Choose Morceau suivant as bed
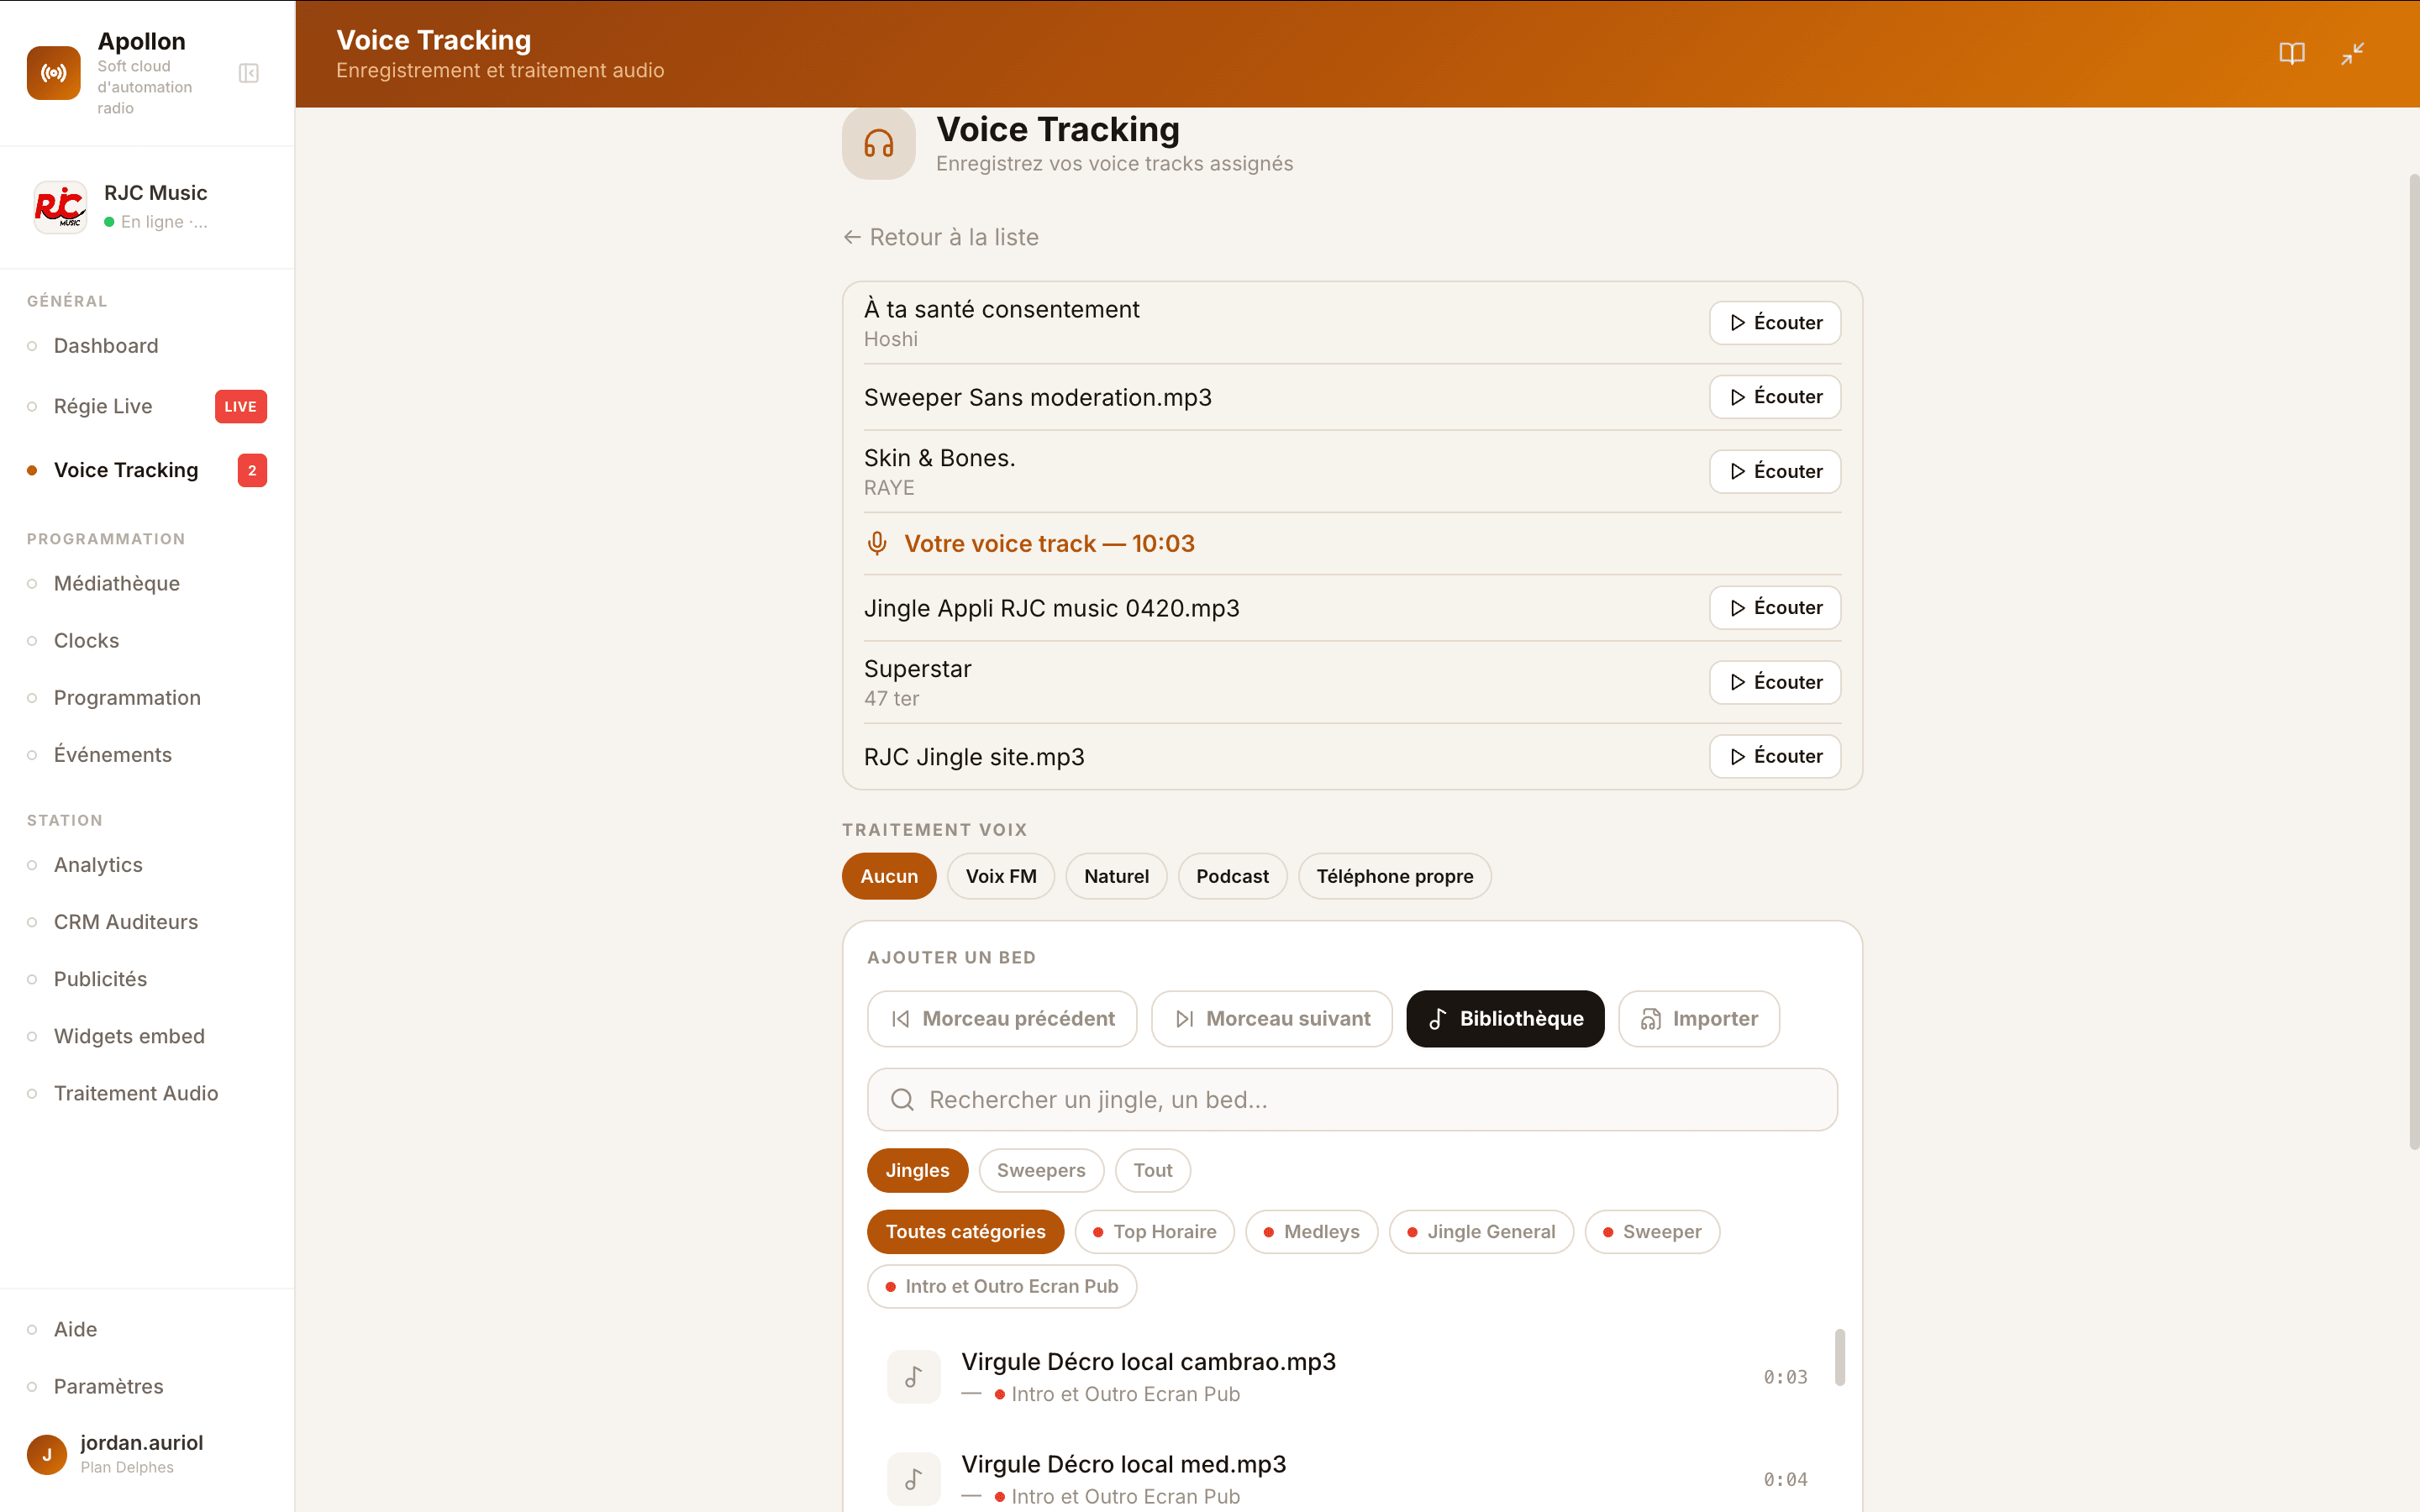 pos(1272,1019)
